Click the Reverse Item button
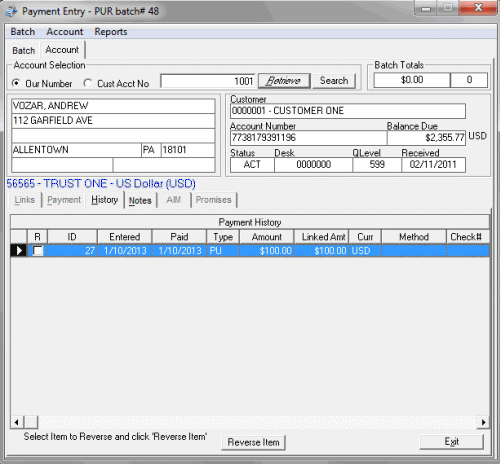Viewport: 500px width, 464px height. (253, 442)
